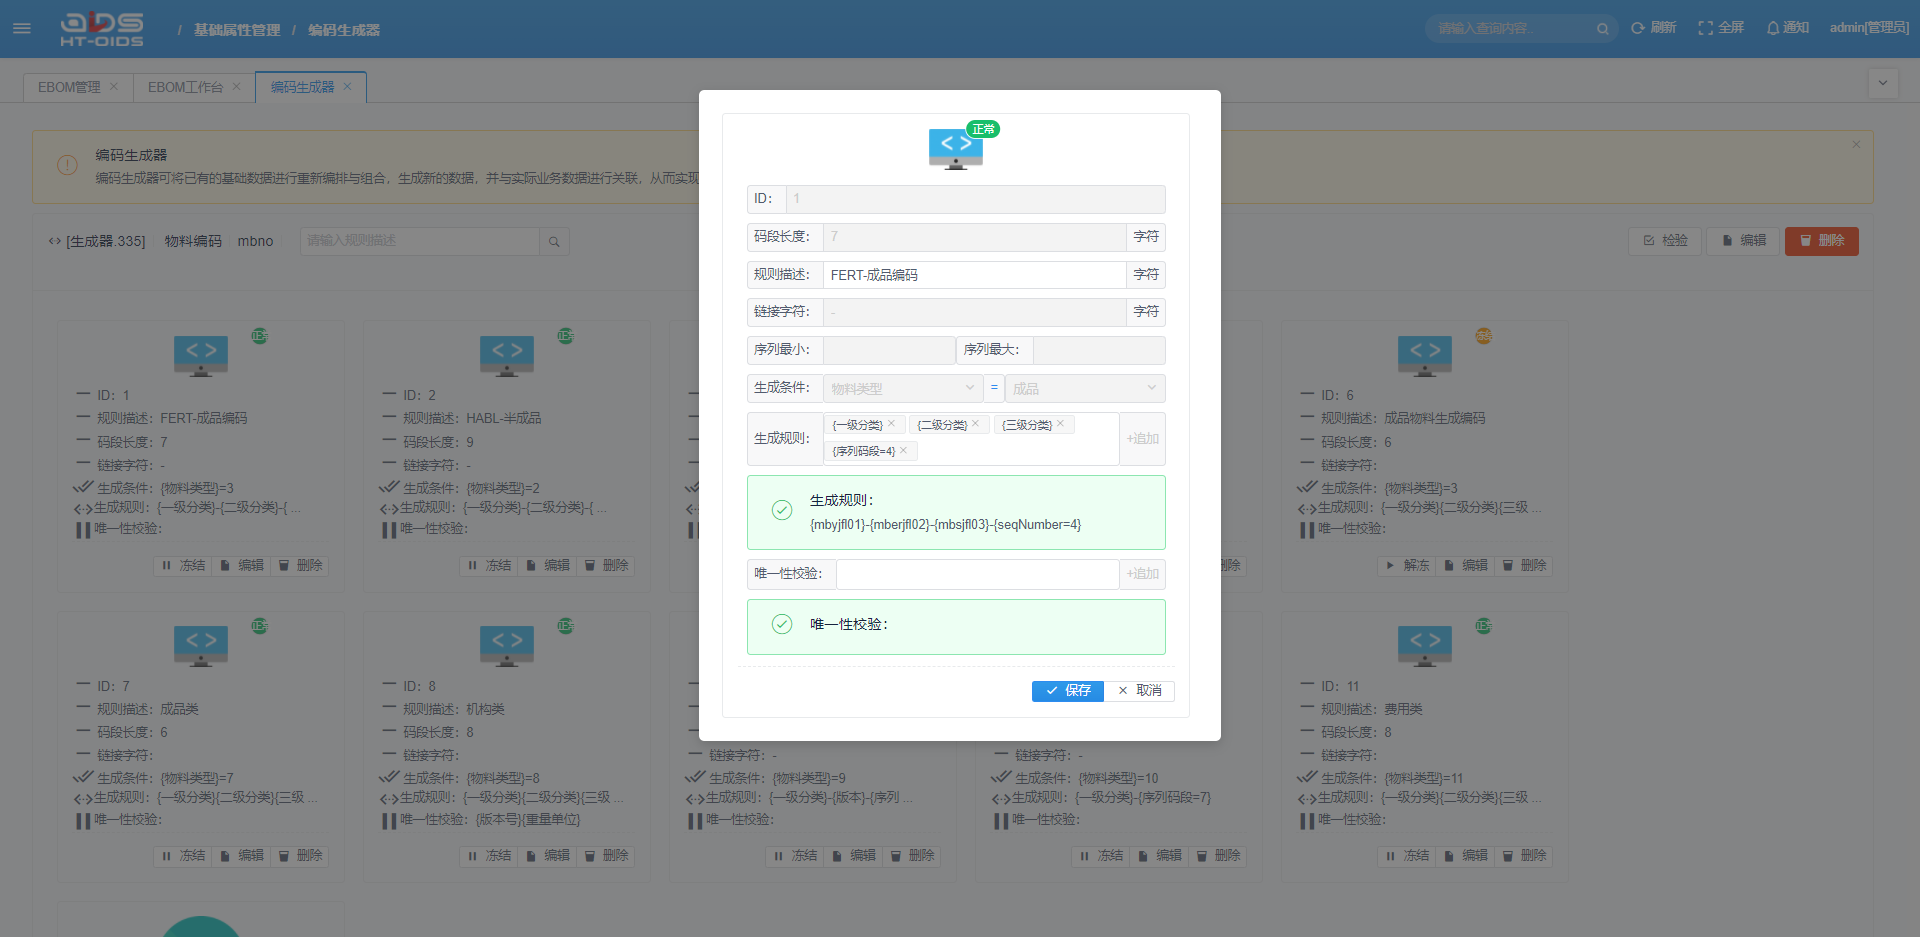Click the 正常 status badge
This screenshot has width=1920, height=937.
point(983,129)
